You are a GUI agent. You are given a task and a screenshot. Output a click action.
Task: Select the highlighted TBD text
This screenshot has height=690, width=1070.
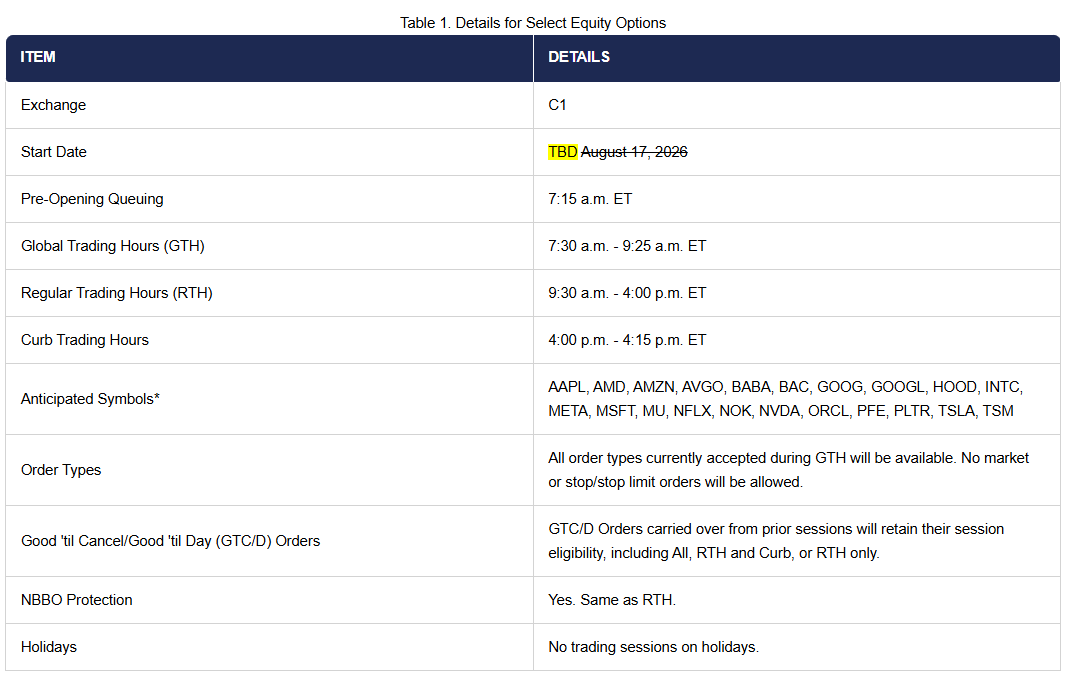pyautogui.click(x=563, y=152)
